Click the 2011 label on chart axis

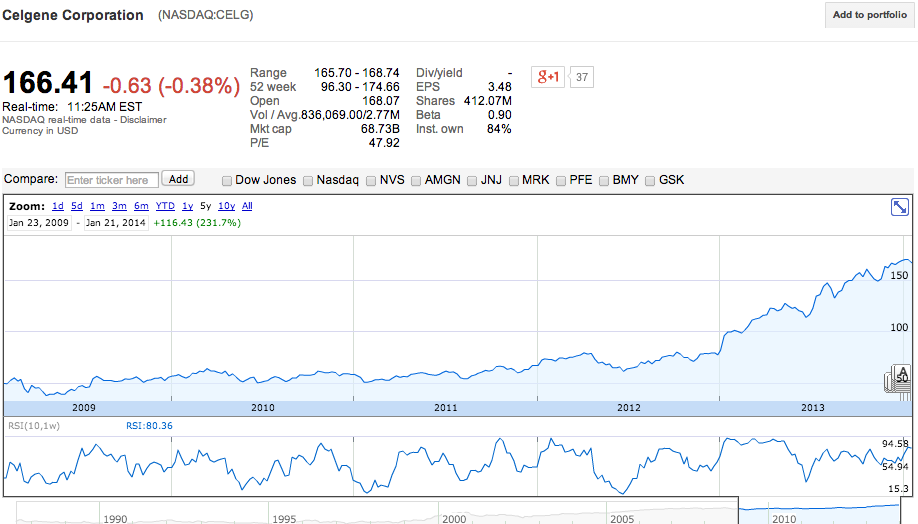[446, 407]
